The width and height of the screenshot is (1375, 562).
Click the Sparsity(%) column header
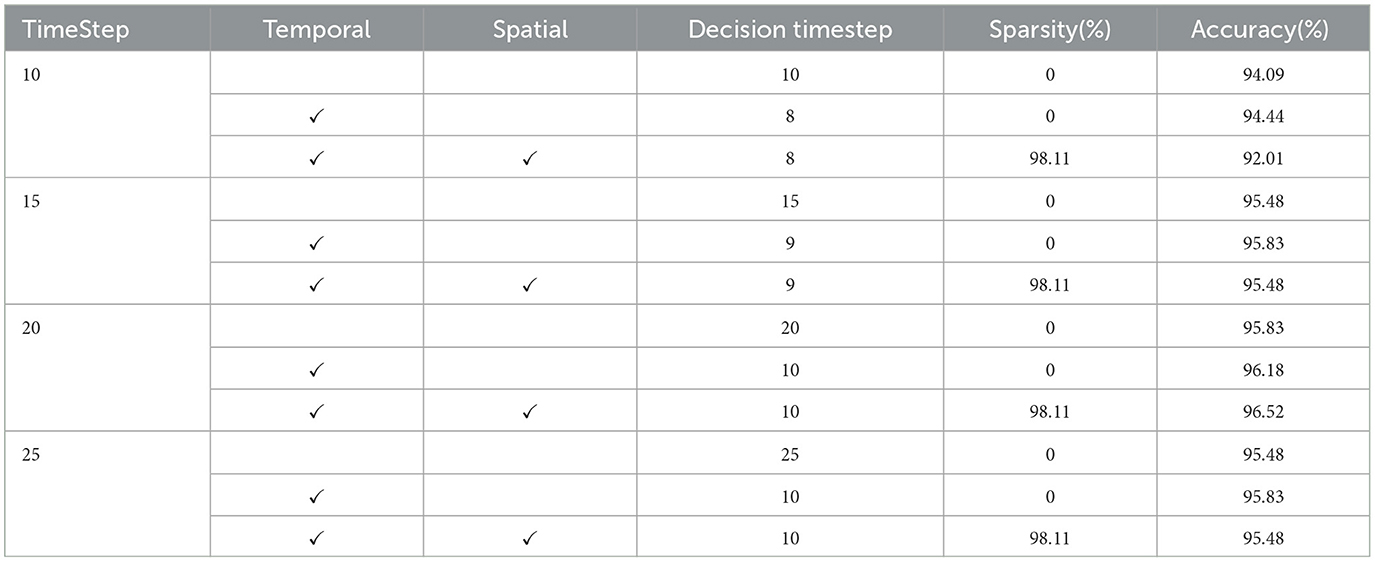point(1049,30)
